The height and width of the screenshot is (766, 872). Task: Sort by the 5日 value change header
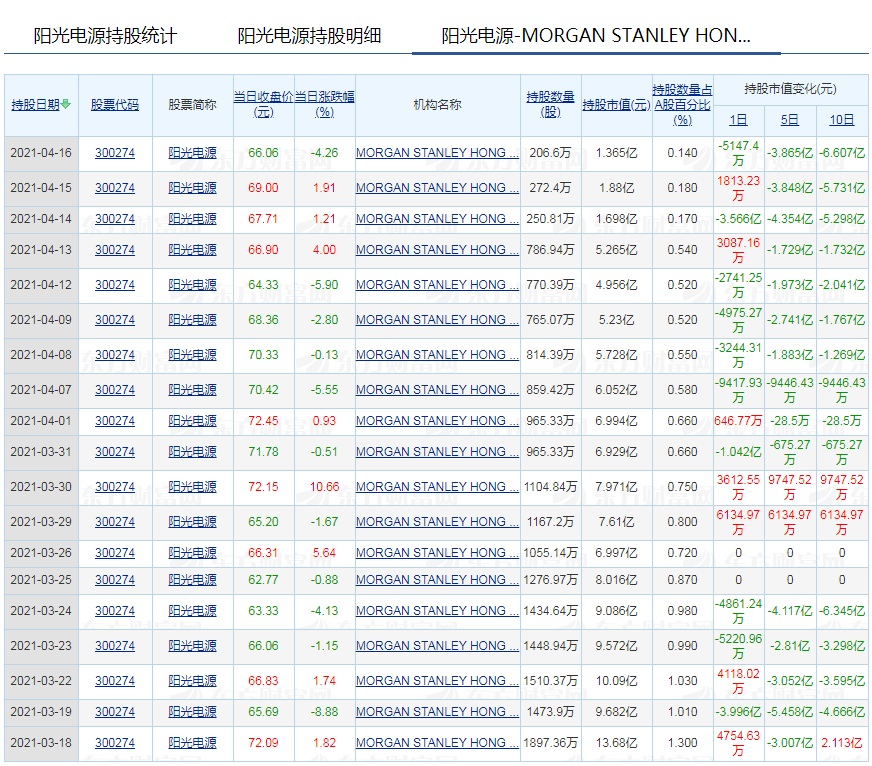tap(790, 120)
